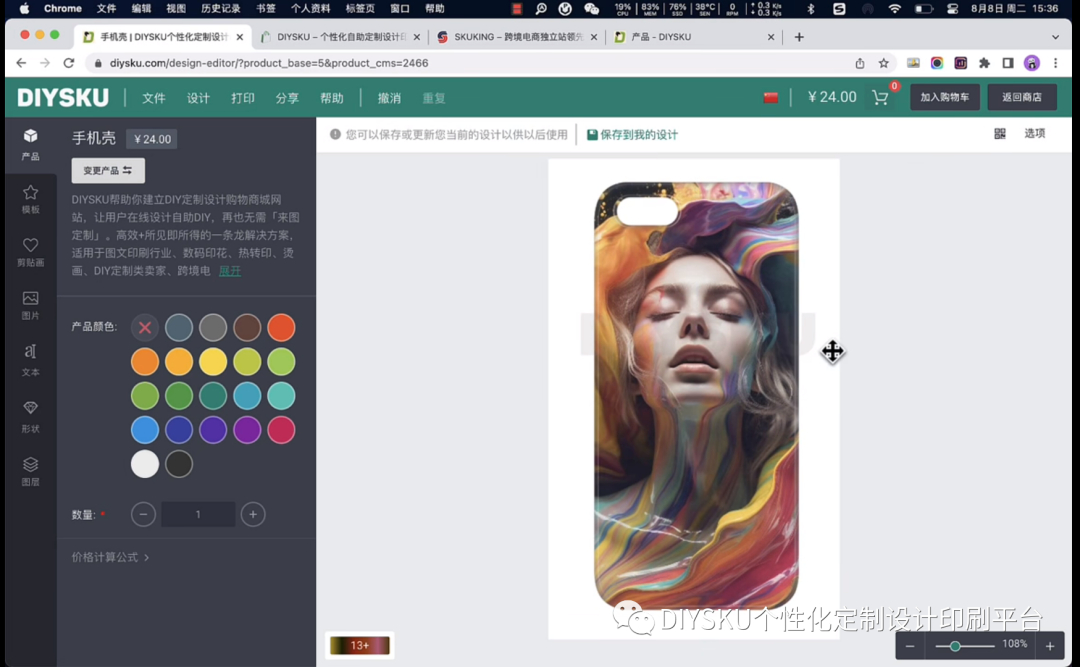The image size is (1080, 667).
Task: Click the Chrome profile avatar icon
Action: [1031, 63]
